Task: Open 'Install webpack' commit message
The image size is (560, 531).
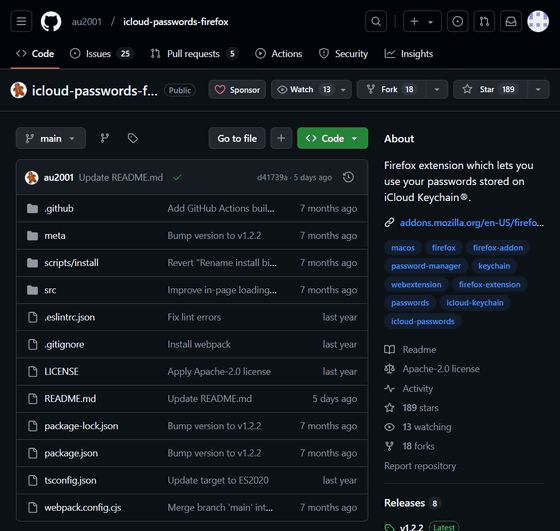Action: pos(199,344)
